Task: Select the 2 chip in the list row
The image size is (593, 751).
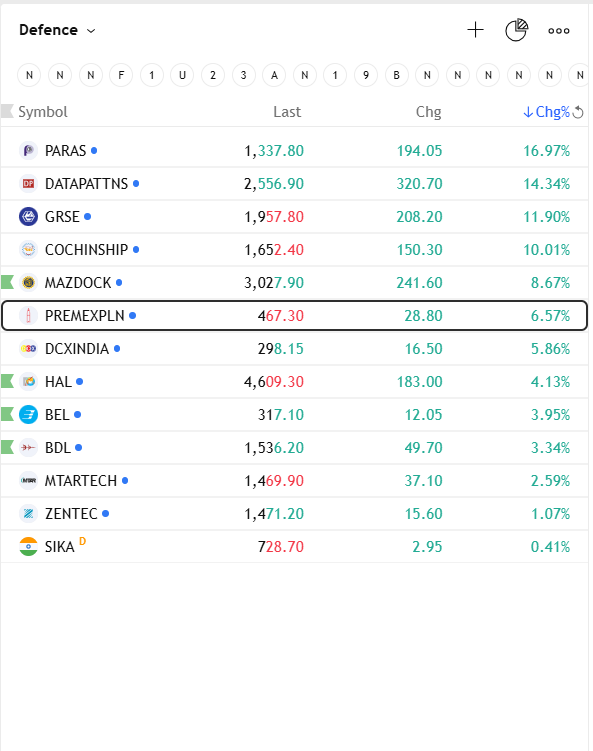Action: [x=213, y=75]
